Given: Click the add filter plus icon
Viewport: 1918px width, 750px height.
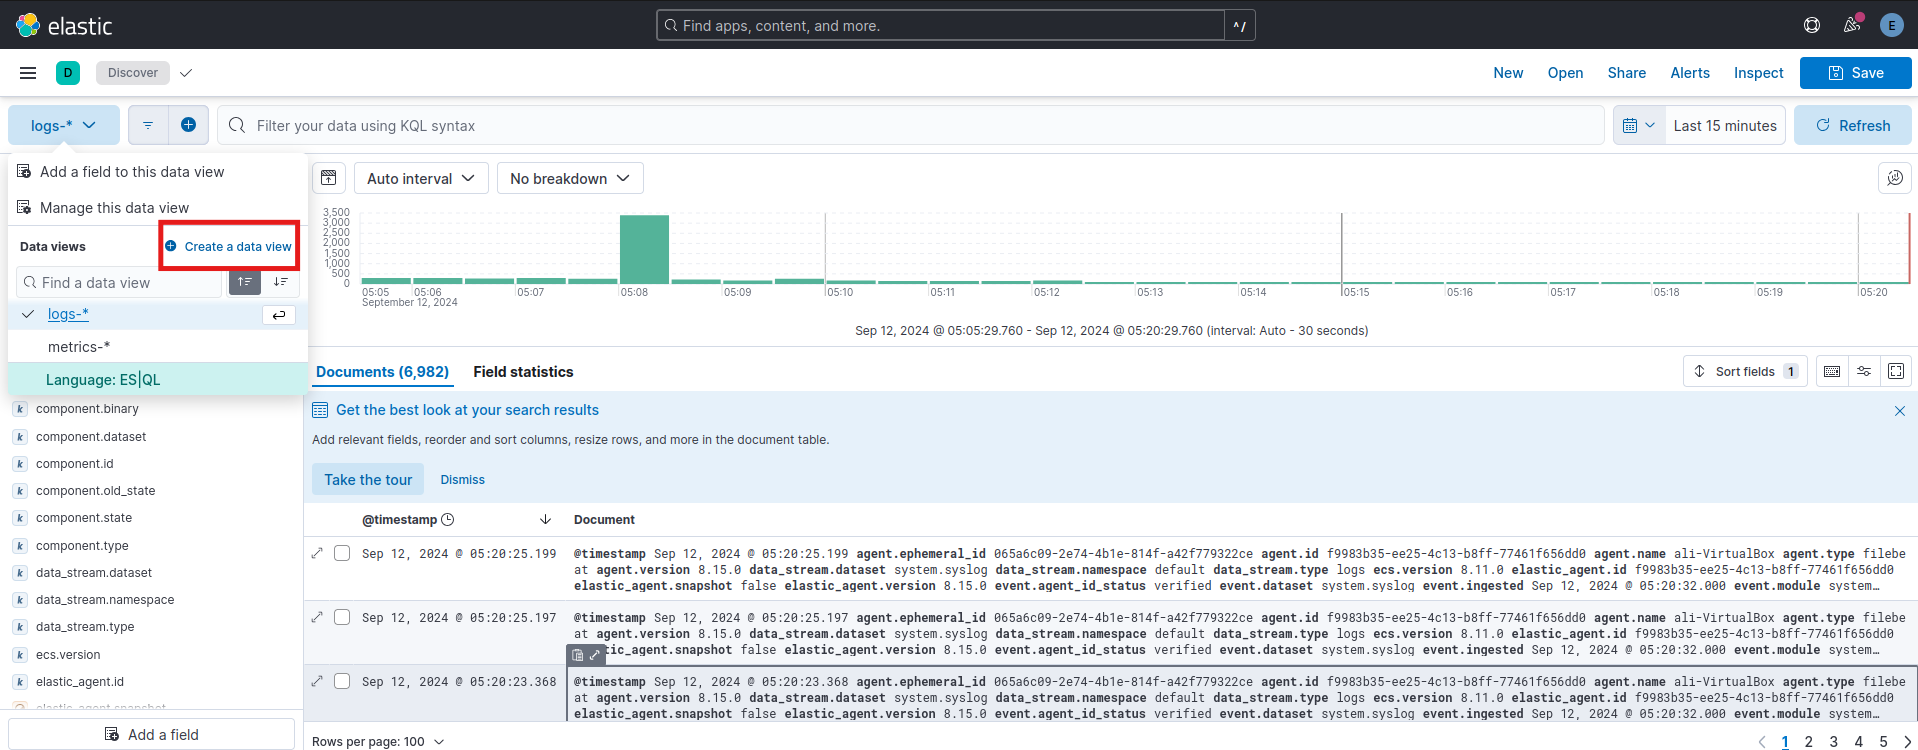Looking at the screenshot, I should pyautogui.click(x=188, y=125).
